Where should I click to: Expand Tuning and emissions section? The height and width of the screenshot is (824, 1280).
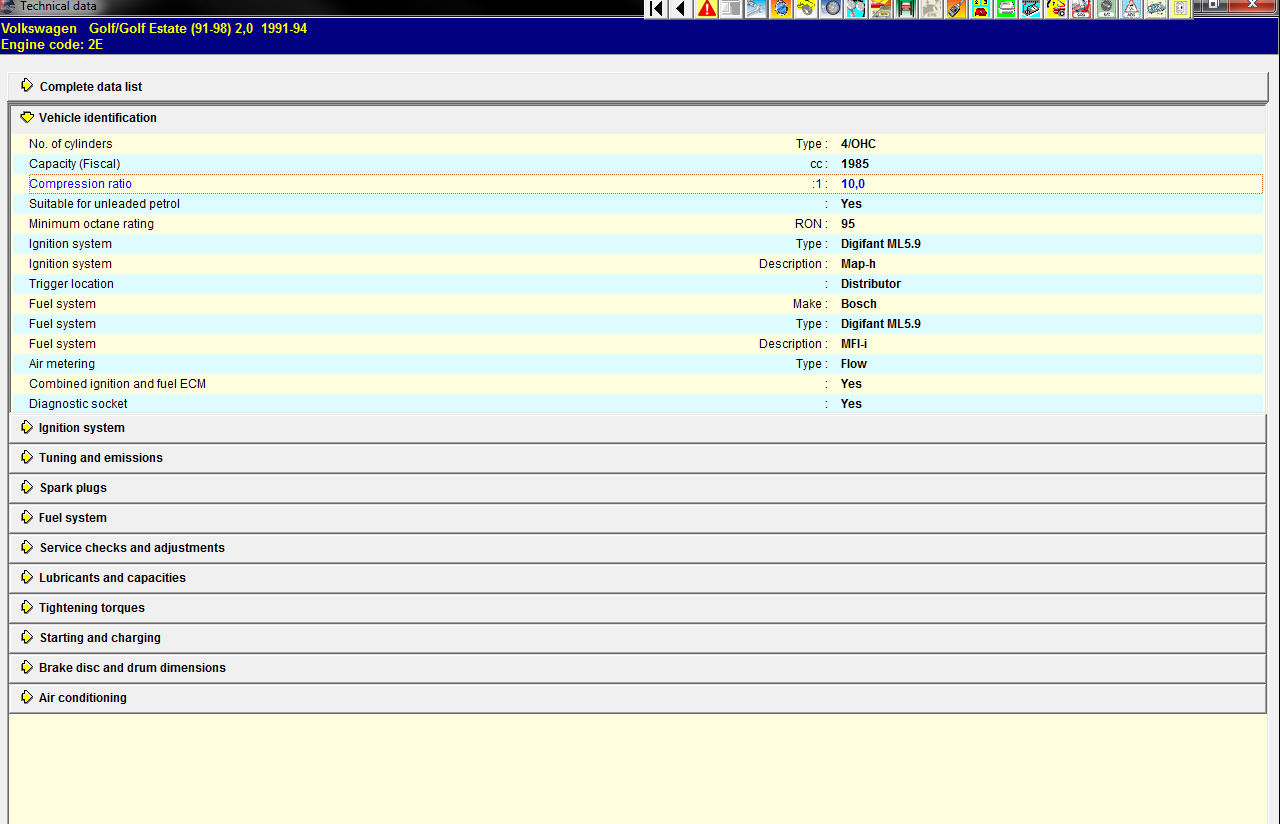(x=100, y=458)
